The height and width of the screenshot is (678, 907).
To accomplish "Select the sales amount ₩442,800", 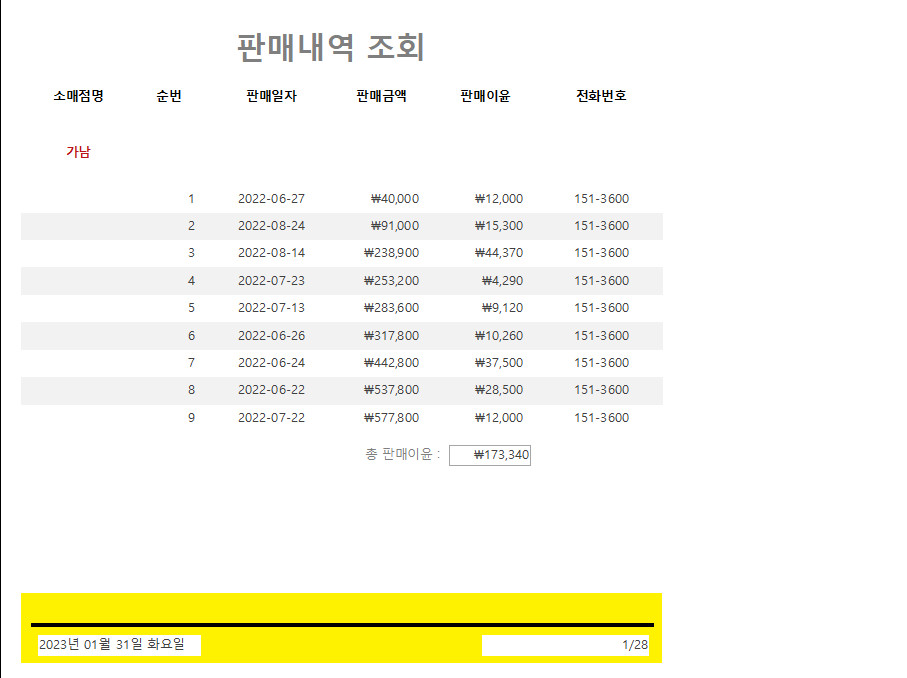I will [x=391, y=363].
